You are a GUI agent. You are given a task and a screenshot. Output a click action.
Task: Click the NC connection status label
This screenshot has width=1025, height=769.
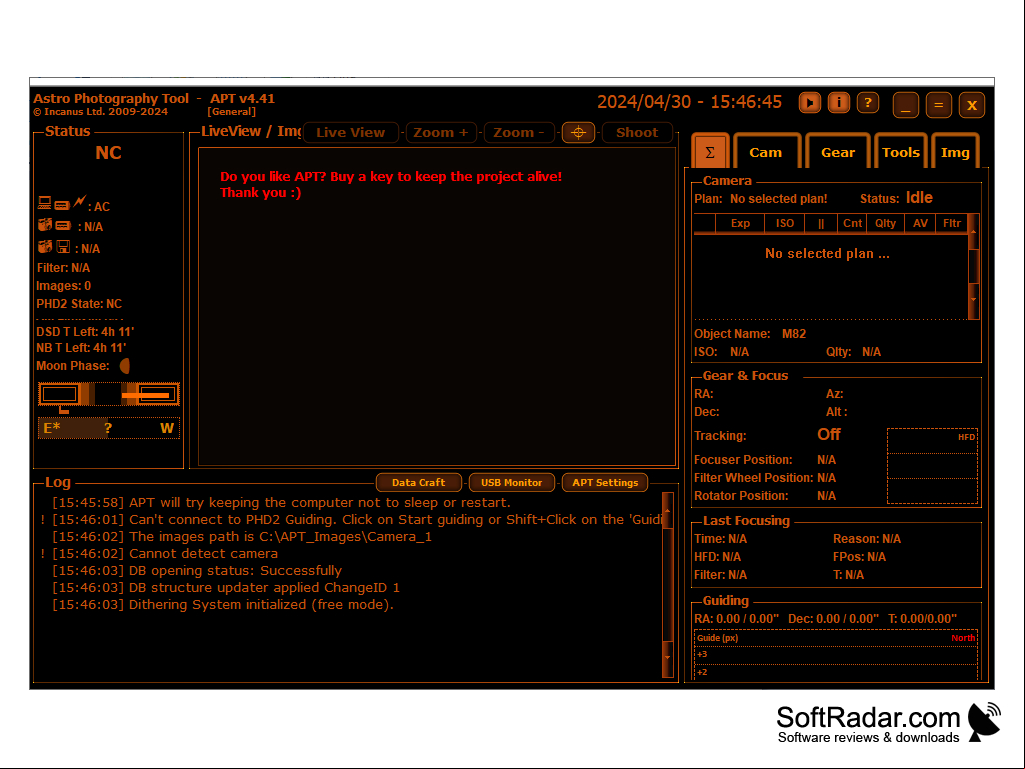click(x=109, y=153)
